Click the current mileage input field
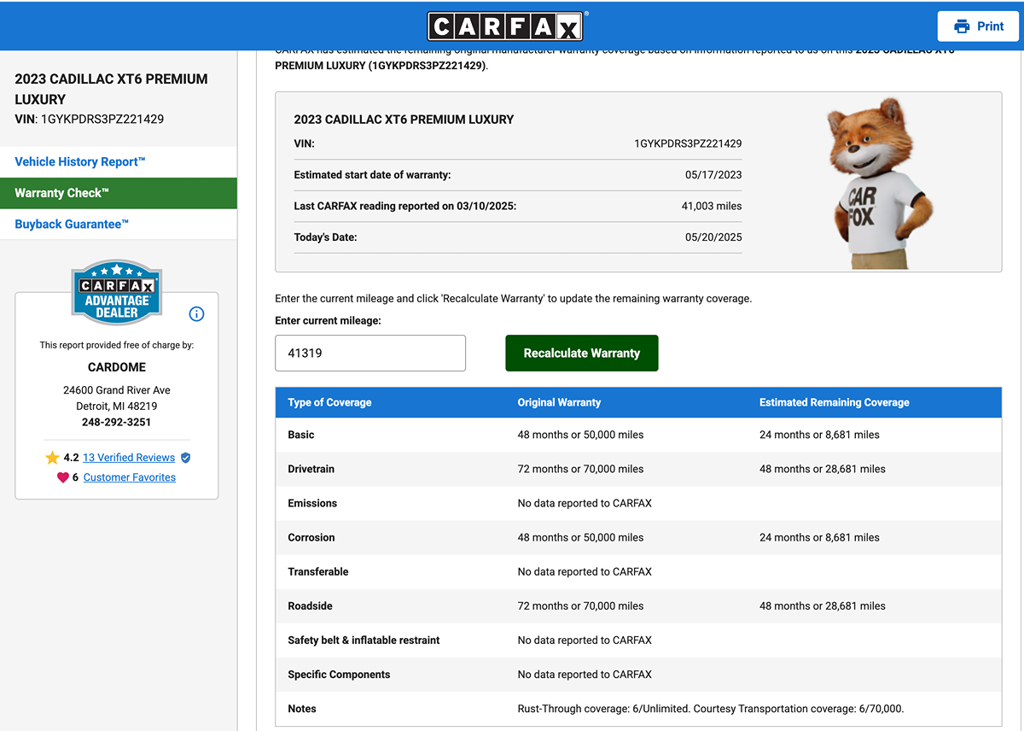 (370, 353)
